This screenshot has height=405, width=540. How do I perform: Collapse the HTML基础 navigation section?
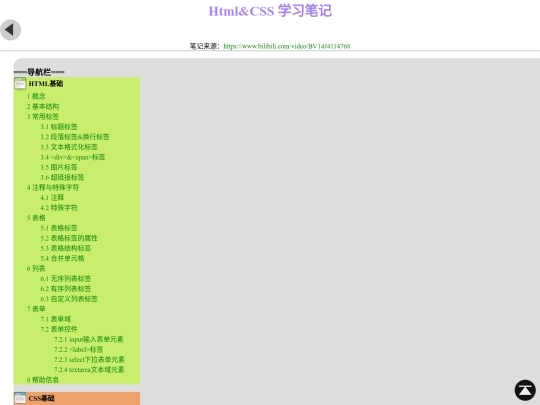click(x=45, y=83)
